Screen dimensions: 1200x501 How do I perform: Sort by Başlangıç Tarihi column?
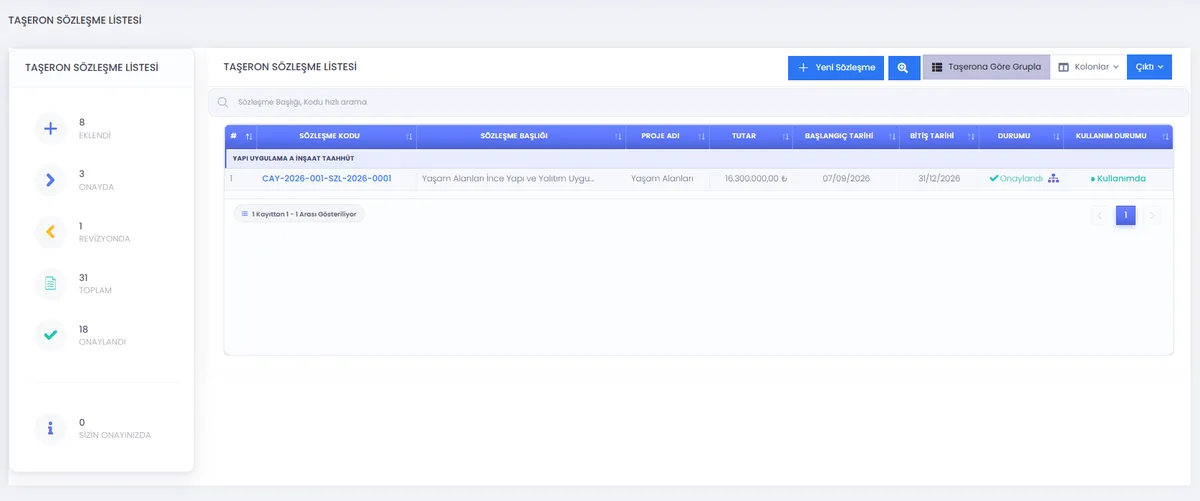[x=891, y=136]
